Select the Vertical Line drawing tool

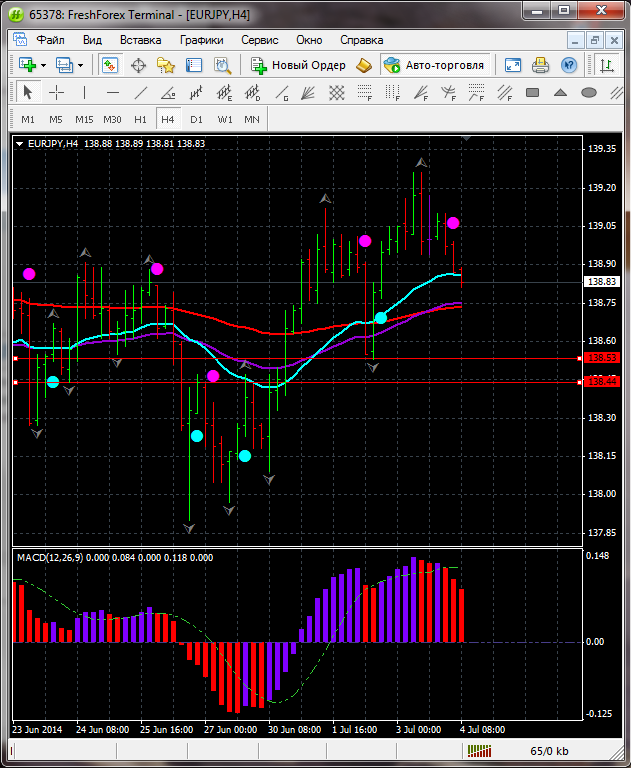85,93
